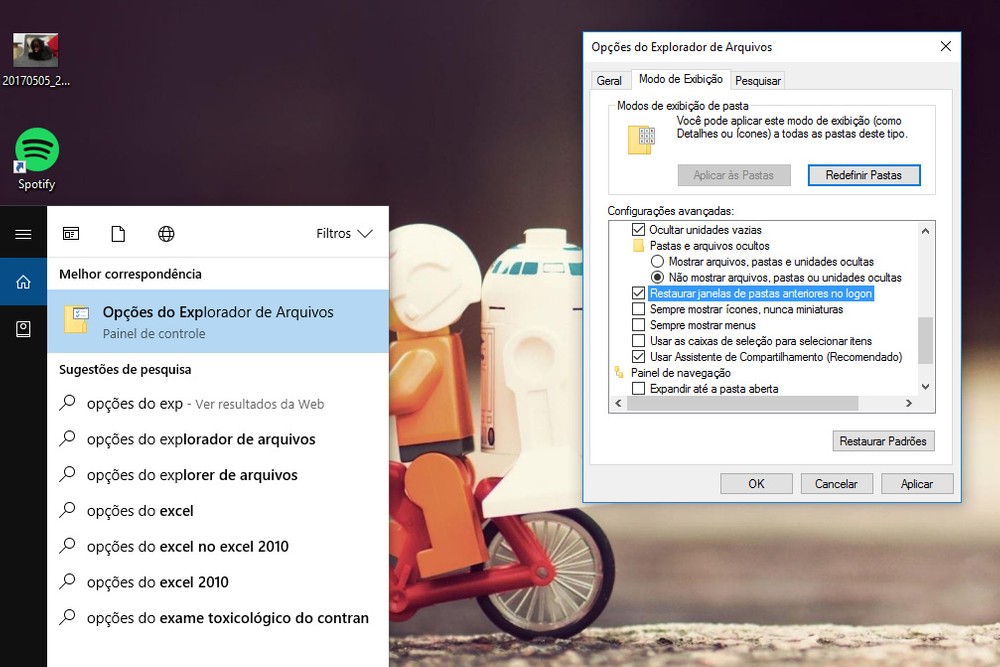This screenshot has width=1000, height=667.
Task: Filter search results by apps icon
Action: click(x=71, y=234)
